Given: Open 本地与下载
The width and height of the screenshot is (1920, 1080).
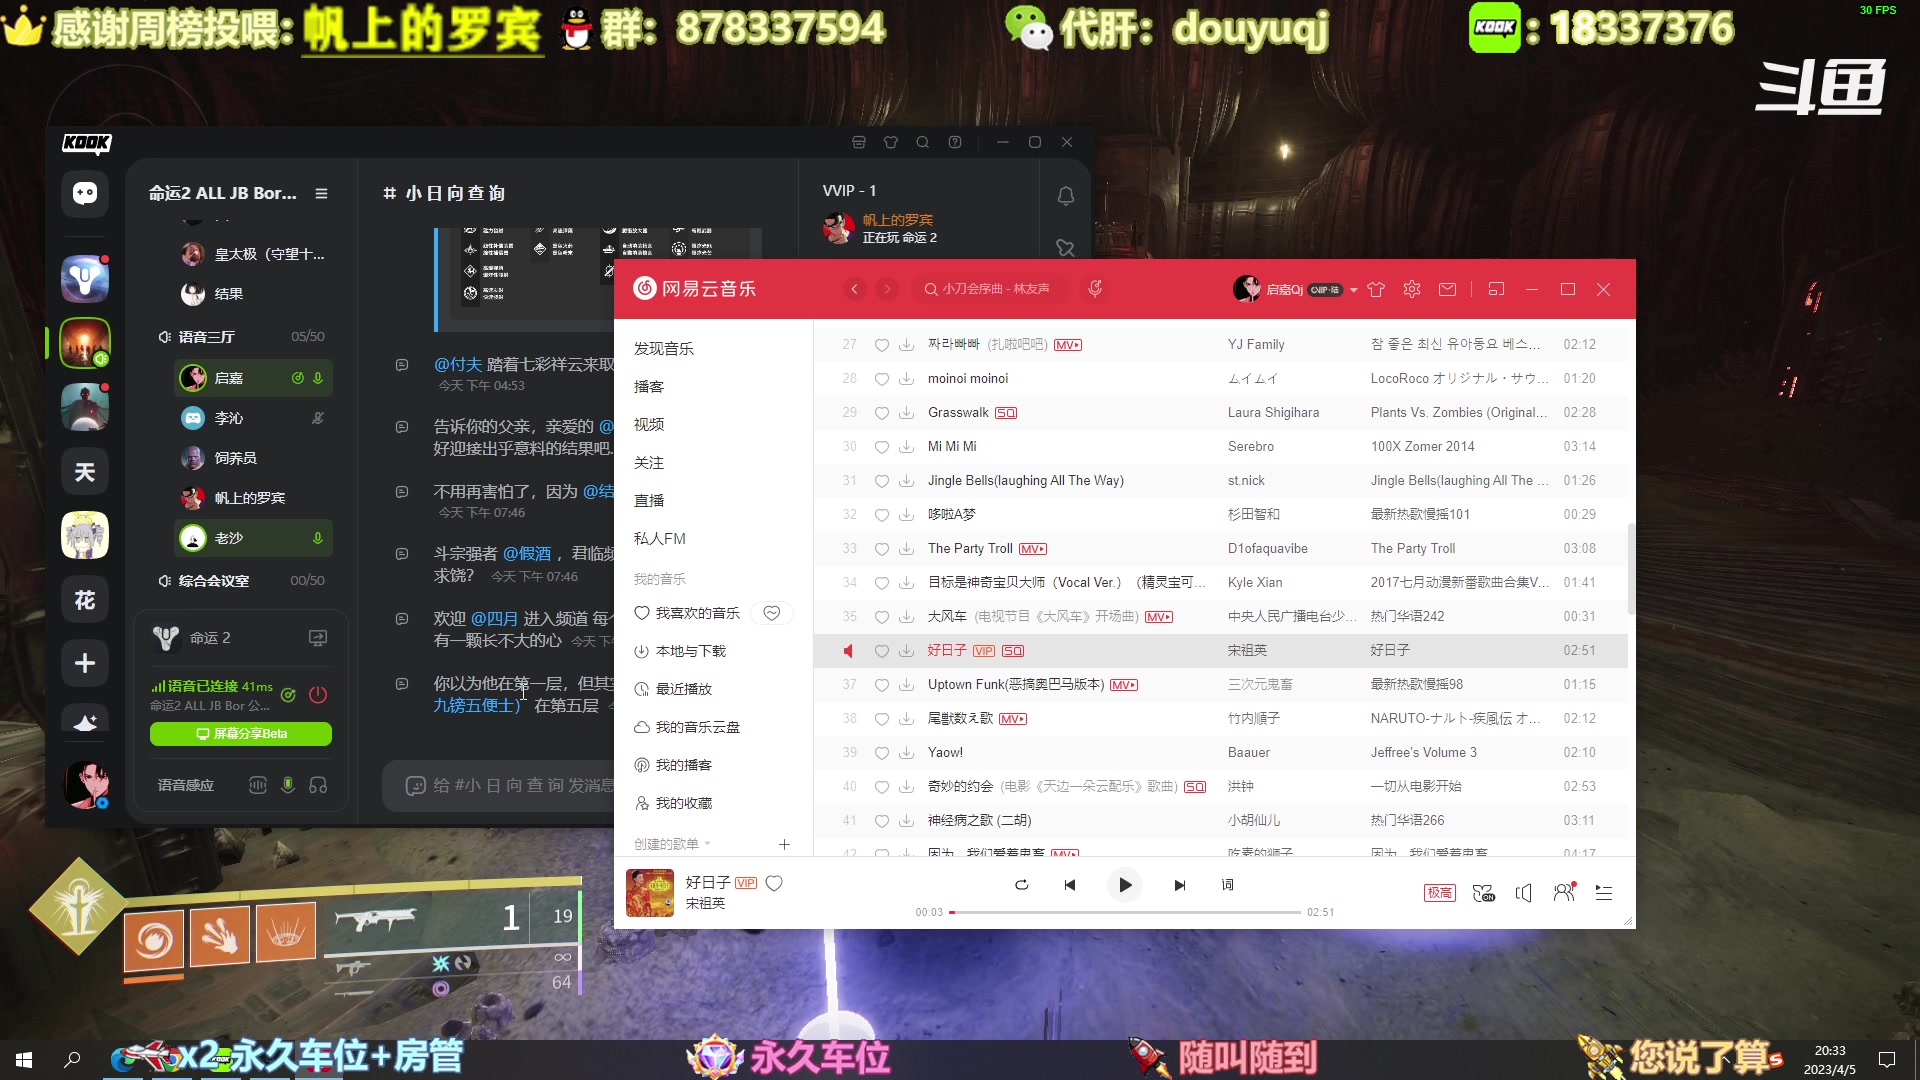Looking at the screenshot, I should click(681, 651).
